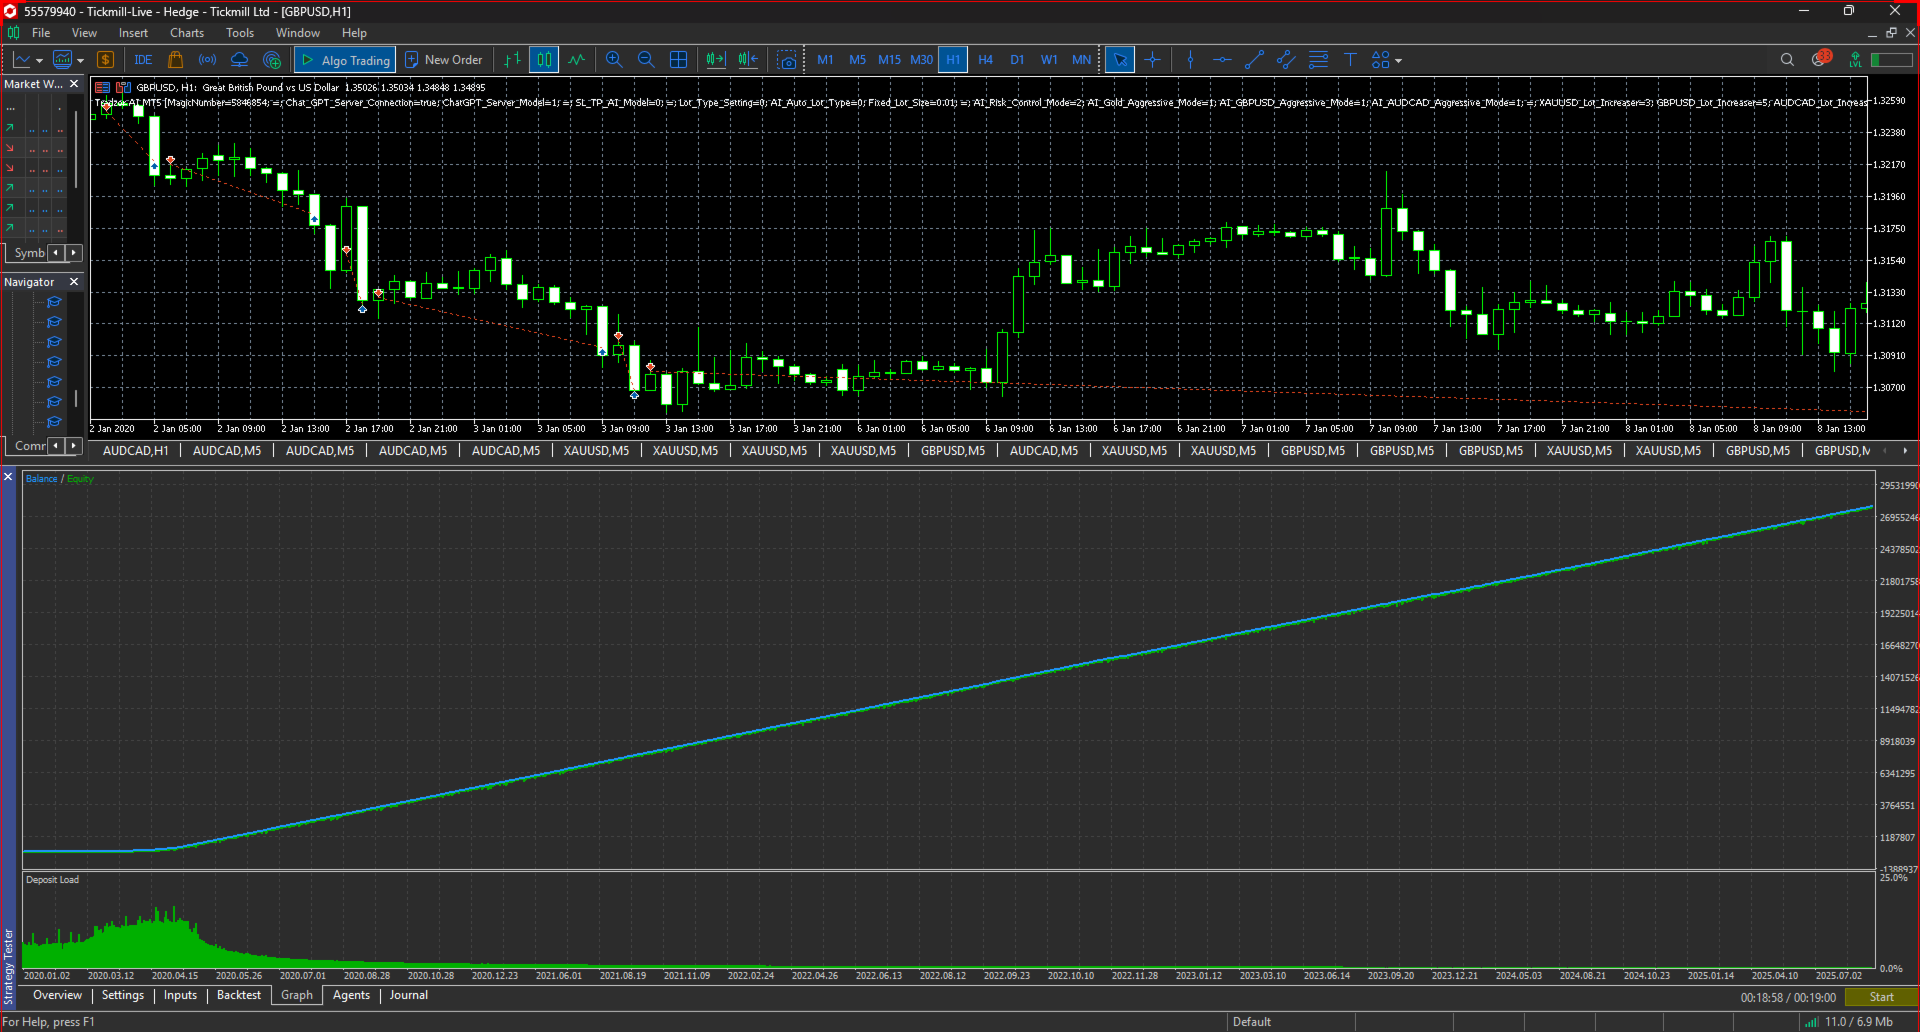Open the File menu
Screen dimensions: 1920x1032
41,33
